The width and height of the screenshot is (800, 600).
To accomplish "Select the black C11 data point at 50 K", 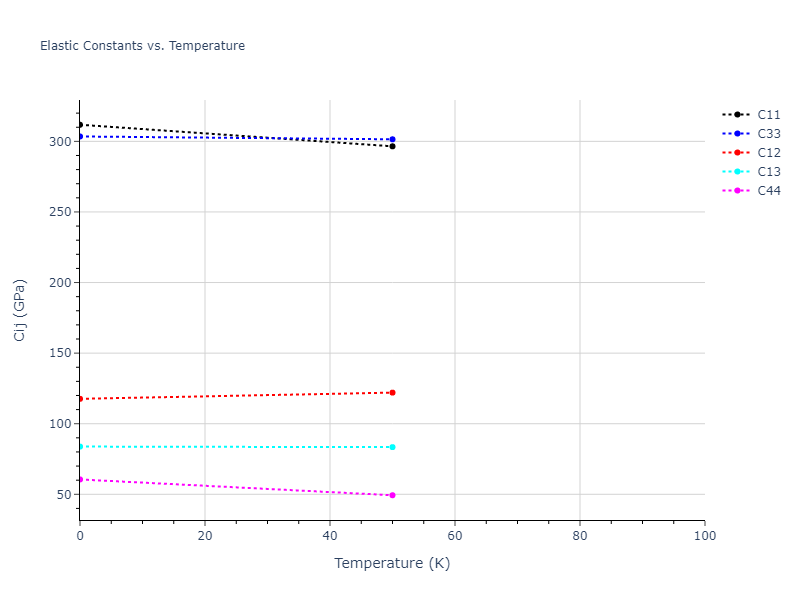I will coord(392,146).
